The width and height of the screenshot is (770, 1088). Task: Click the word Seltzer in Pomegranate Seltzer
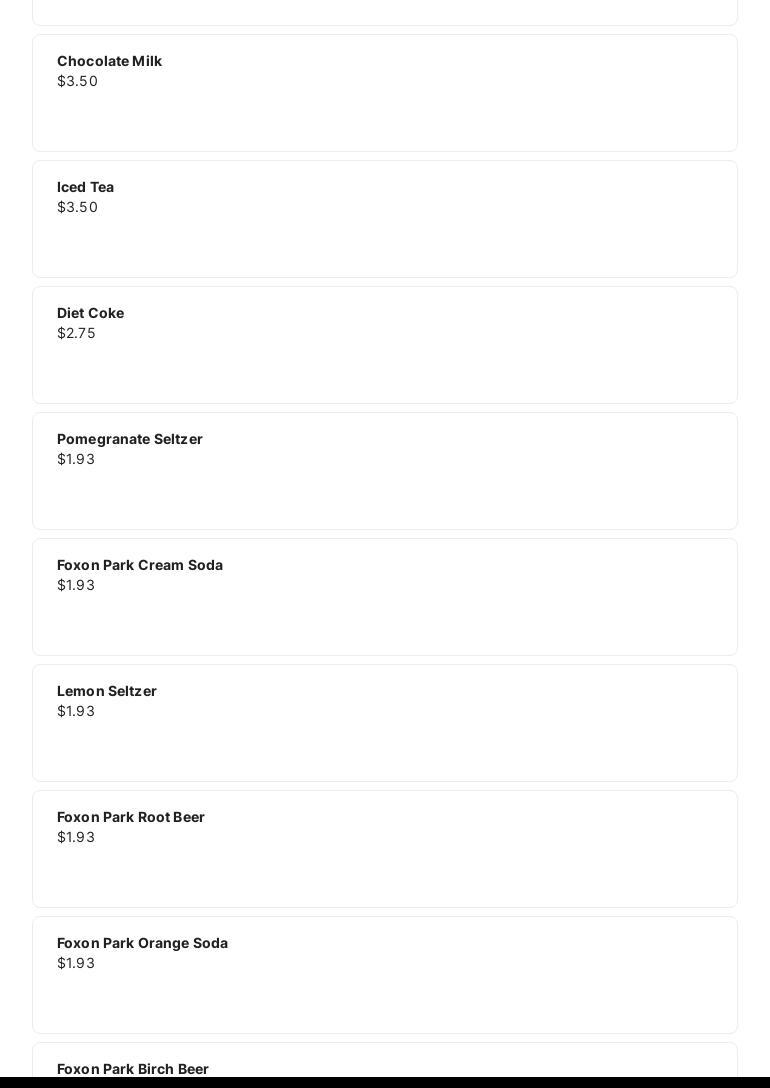[178, 440]
